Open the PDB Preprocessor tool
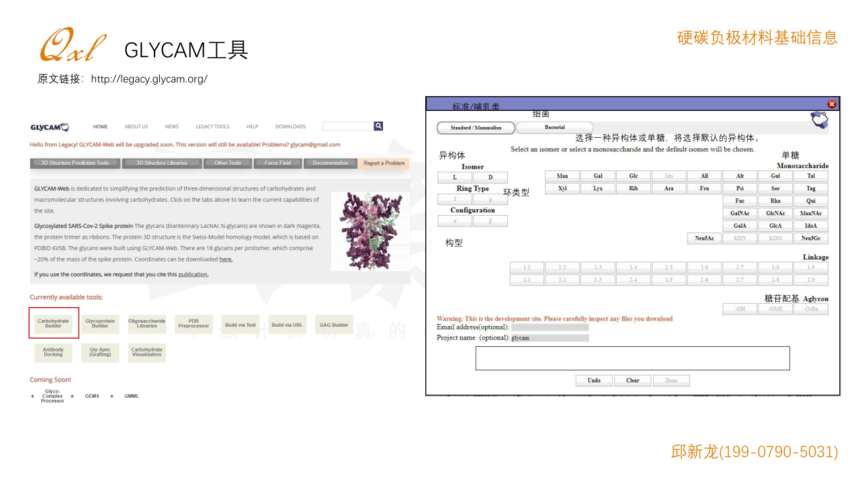 click(193, 323)
